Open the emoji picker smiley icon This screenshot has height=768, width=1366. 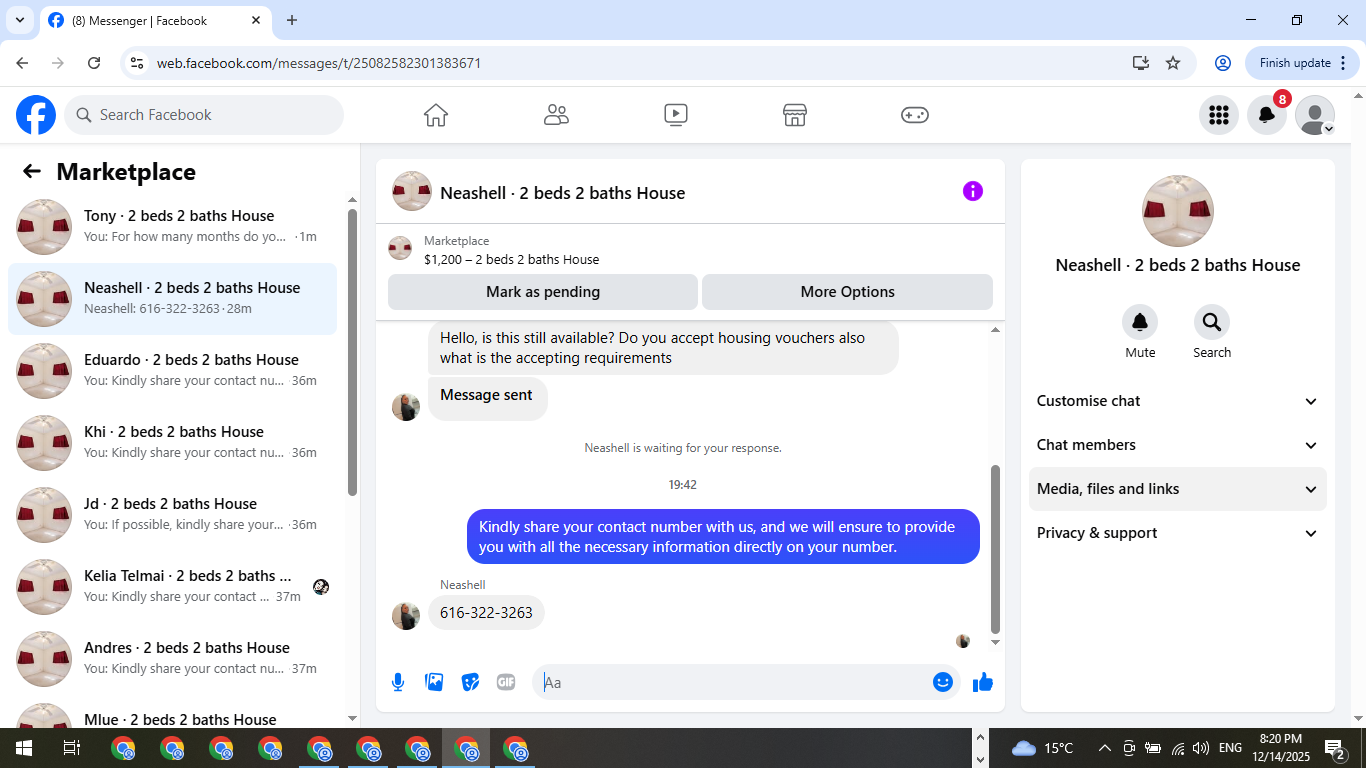pos(942,682)
